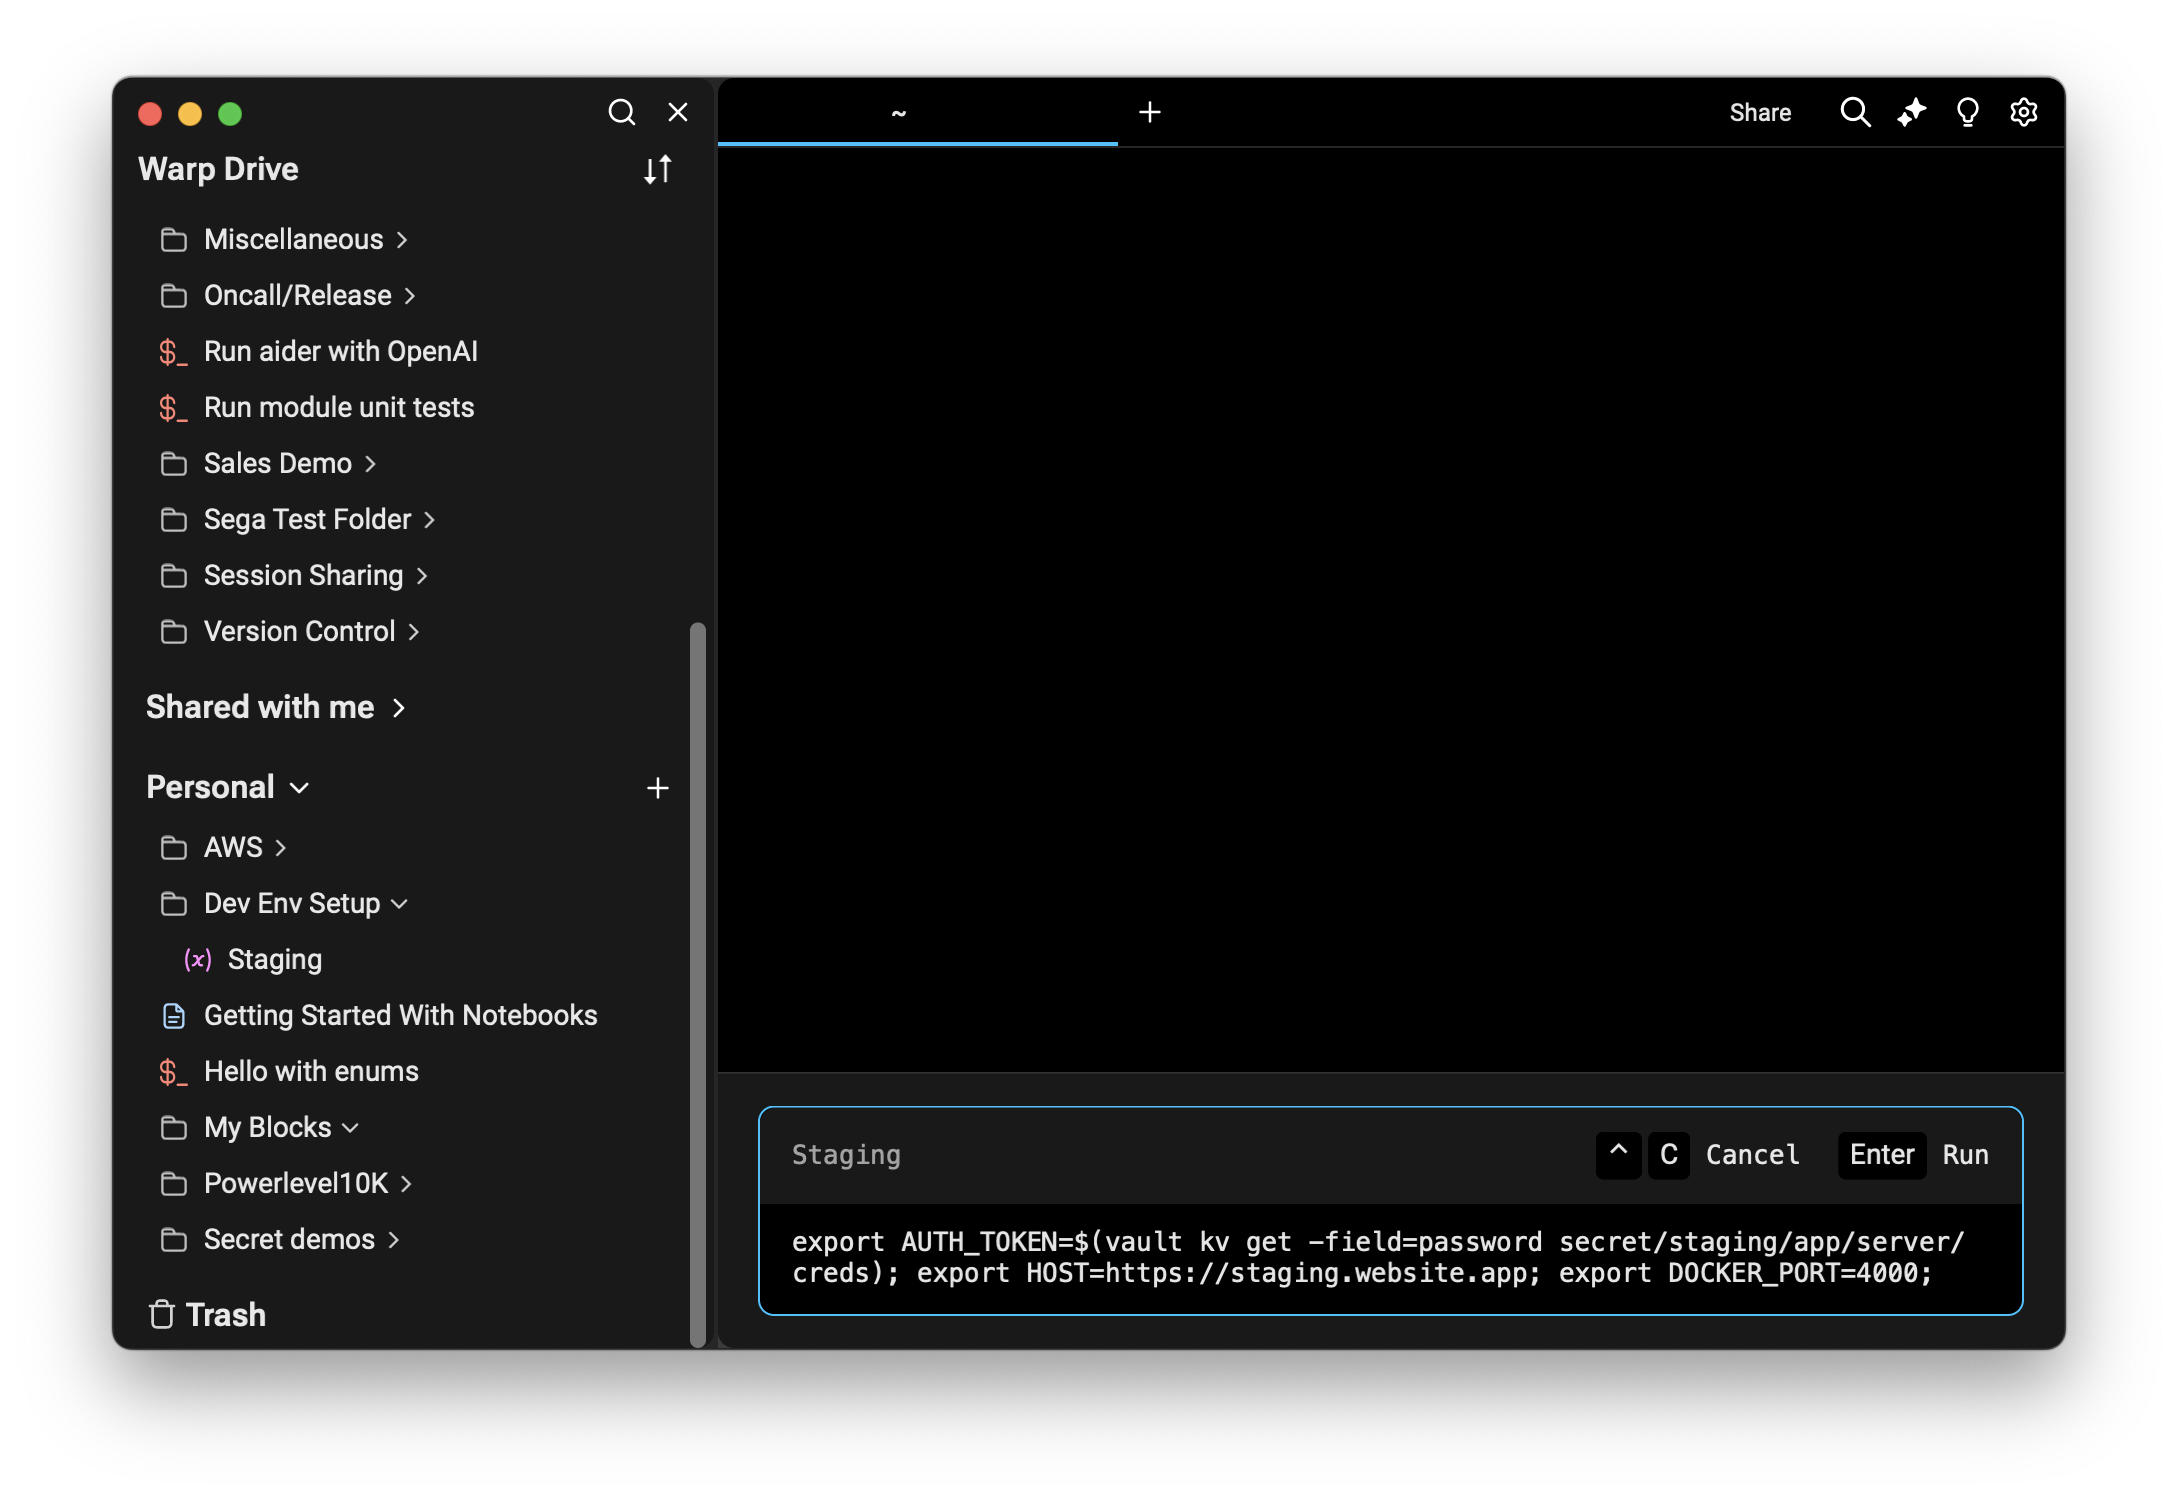Close the Warp Drive panel

point(678,112)
